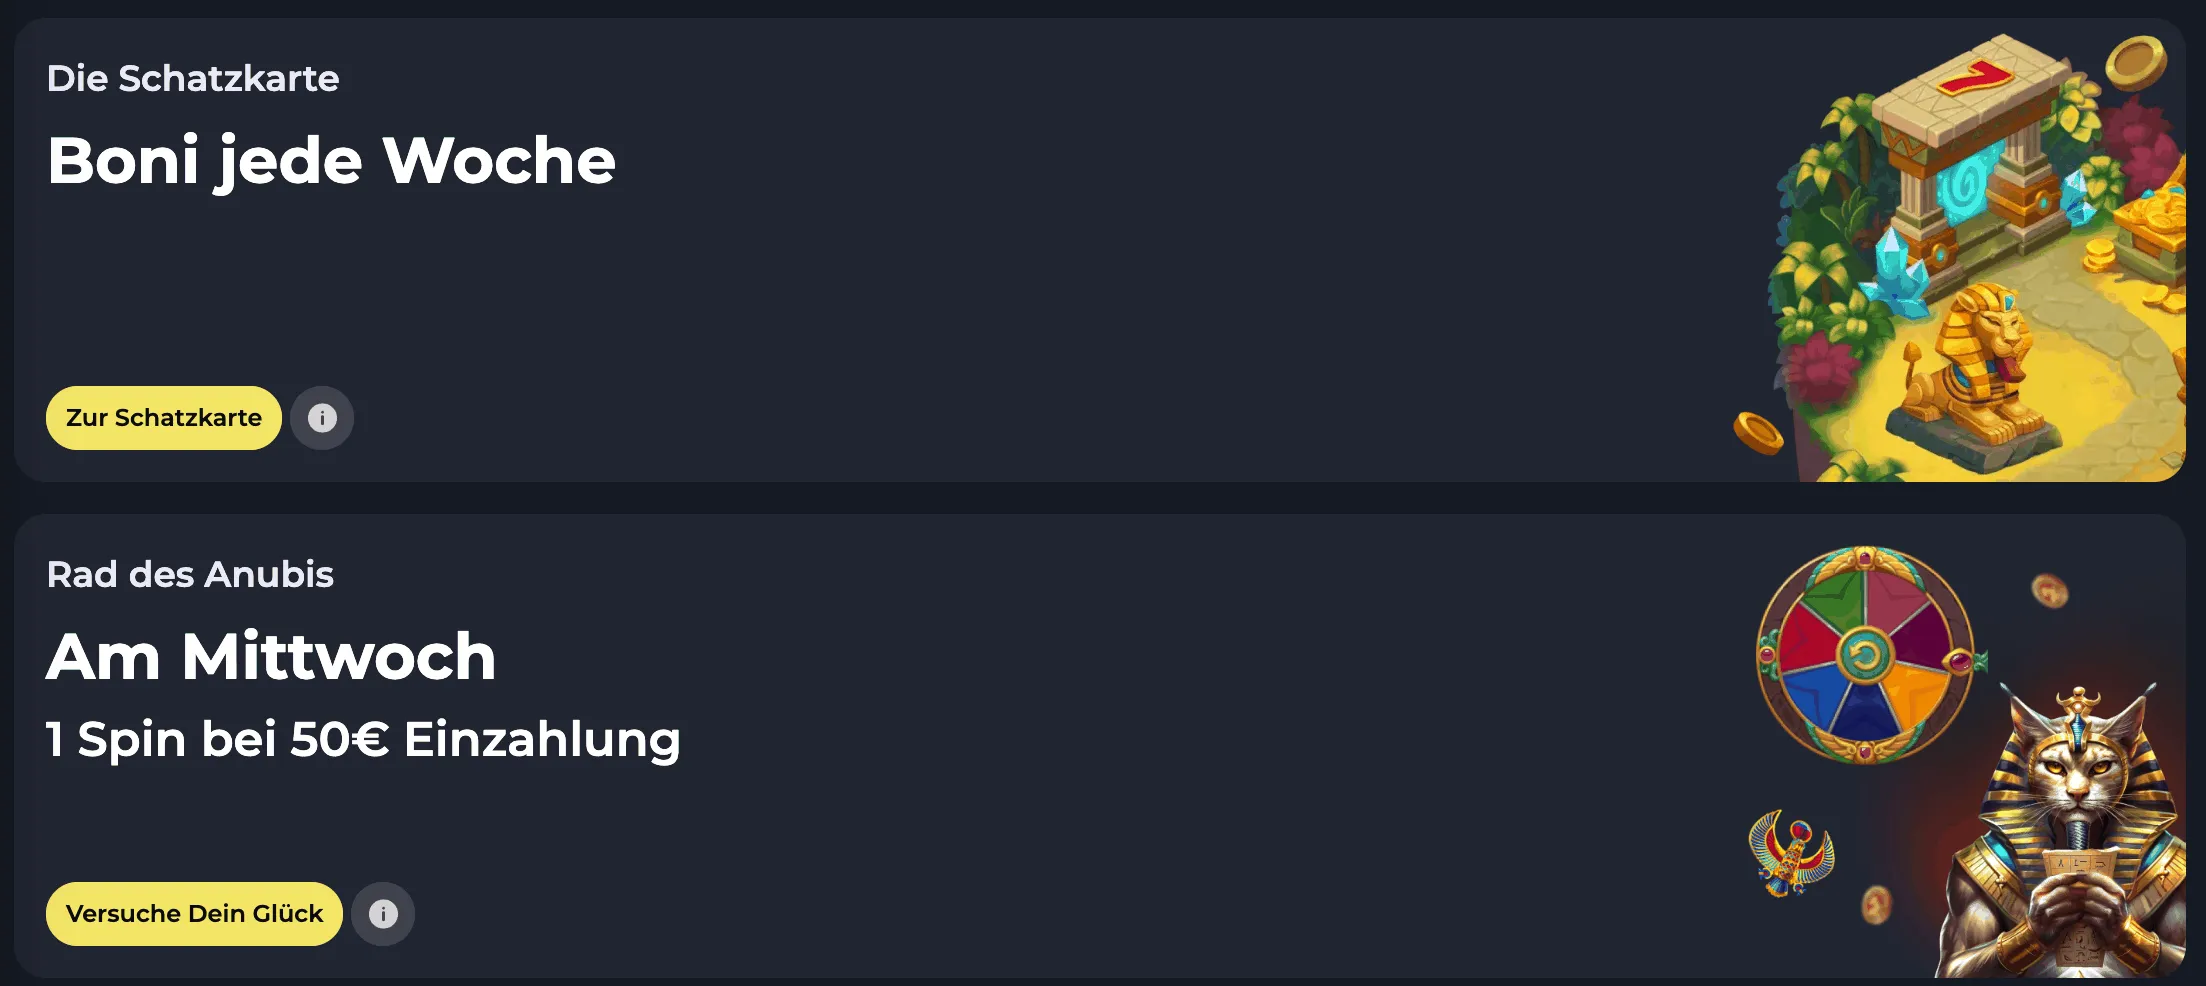Click the 1 Spin bei 50€ Einzahlung text

coord(363,740)
